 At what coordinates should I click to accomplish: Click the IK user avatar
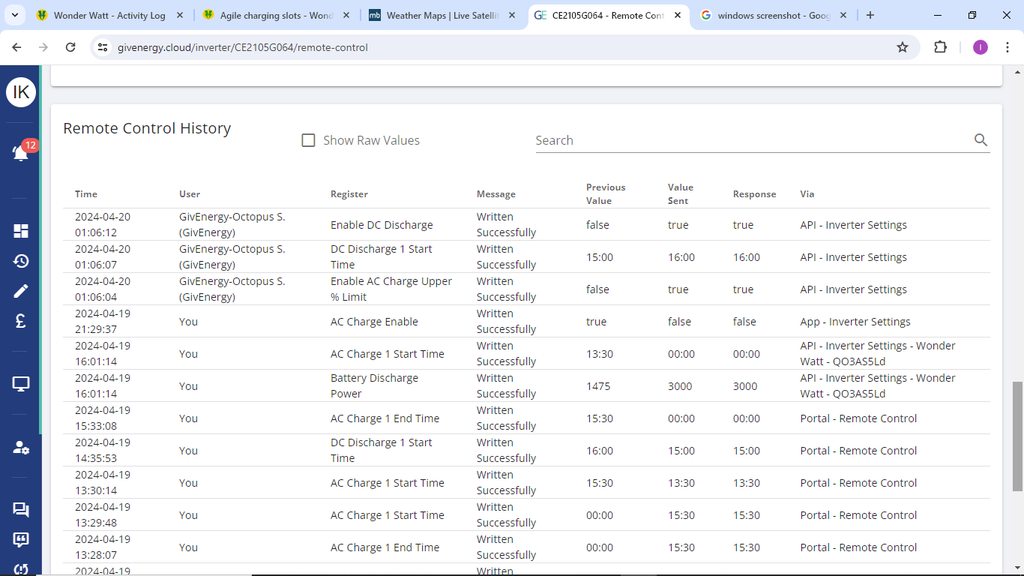20,93
